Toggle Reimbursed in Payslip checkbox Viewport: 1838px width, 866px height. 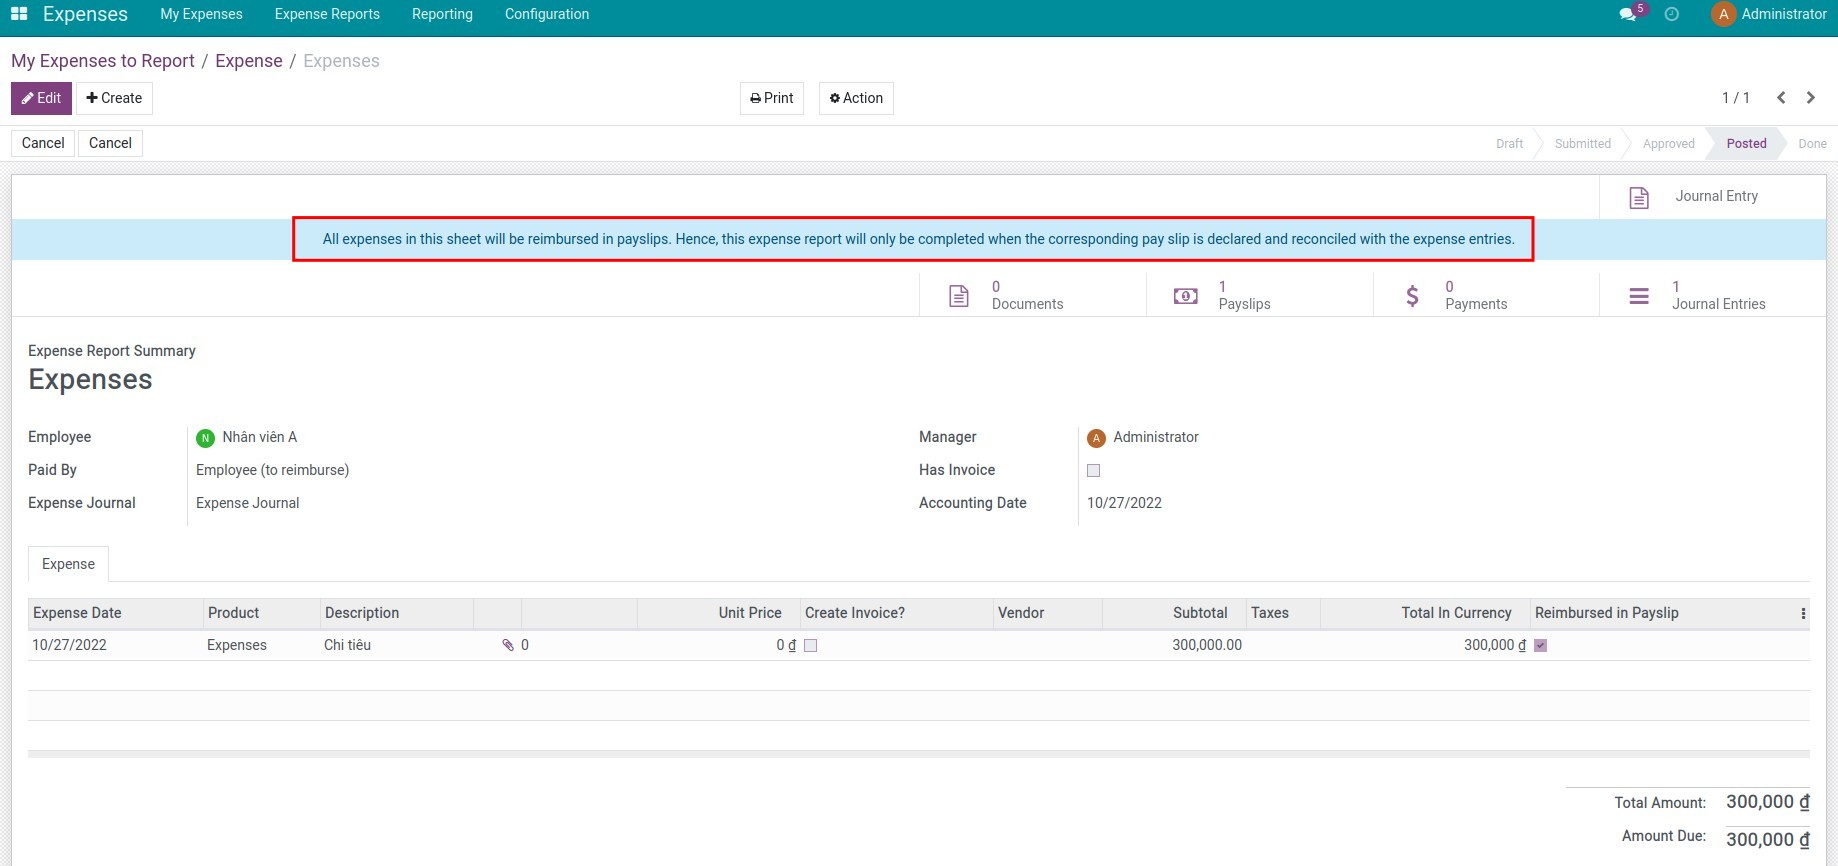(1541, 646)
